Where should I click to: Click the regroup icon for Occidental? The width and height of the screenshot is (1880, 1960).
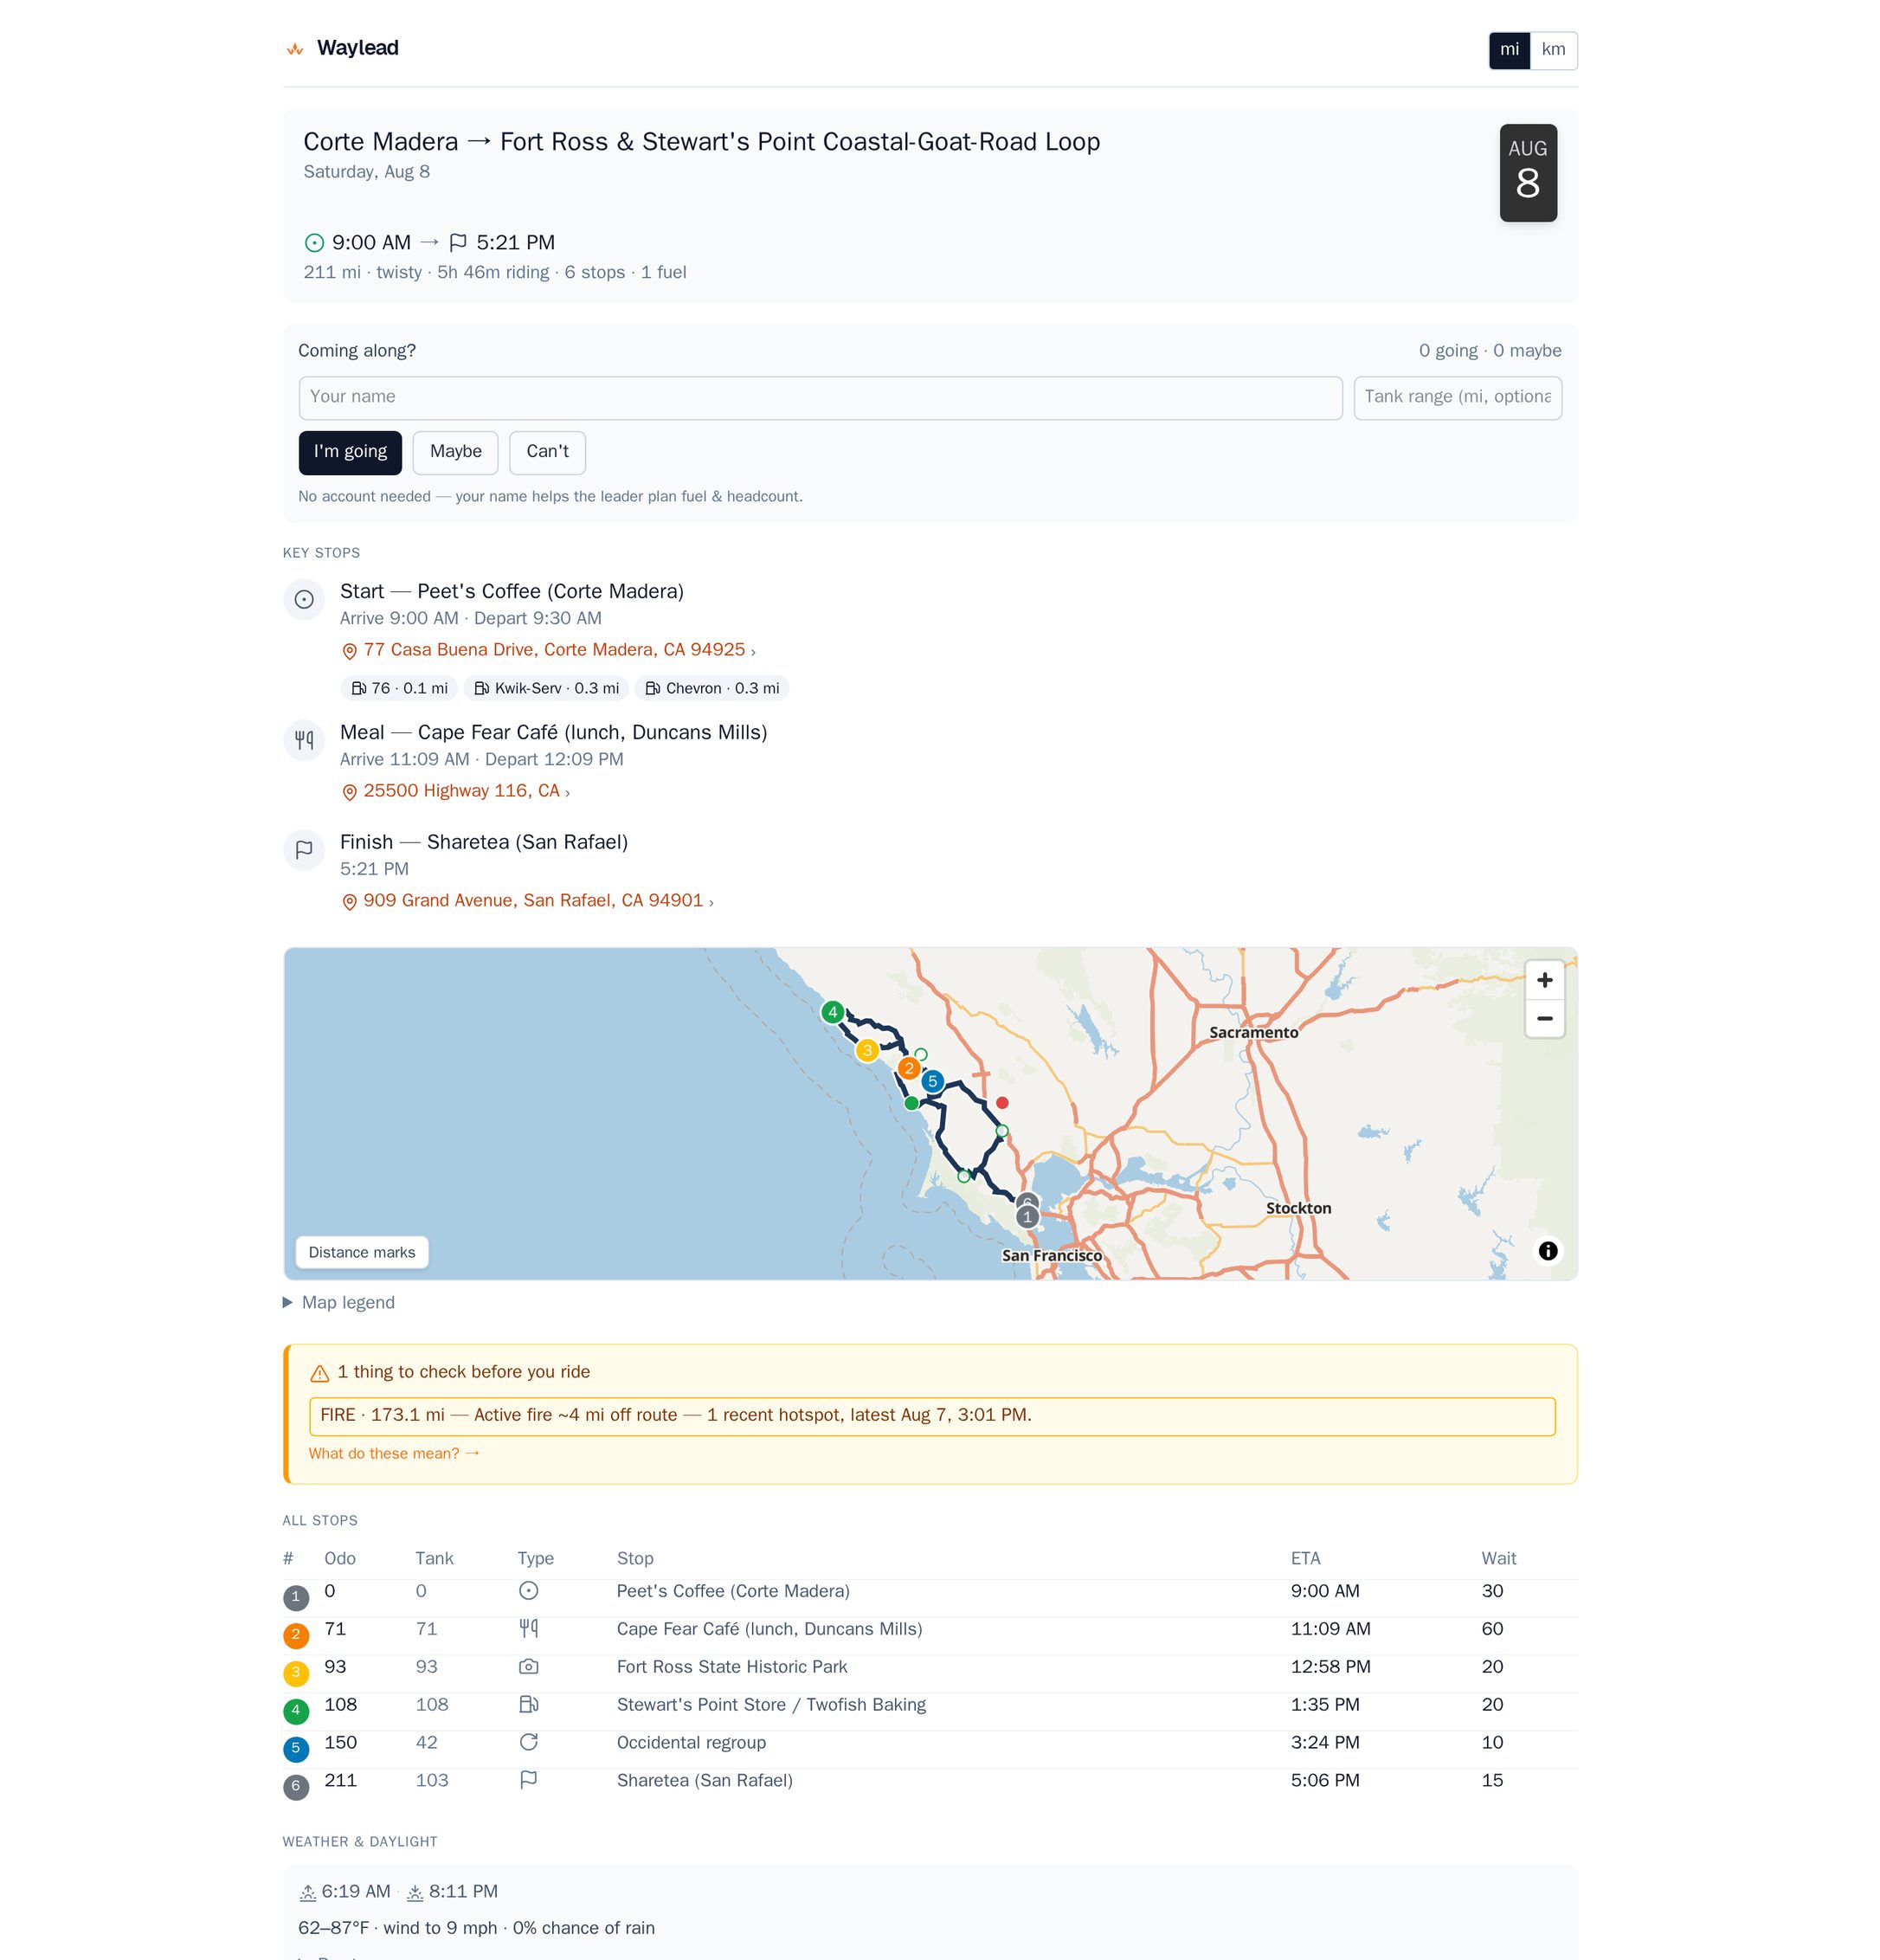(x=529, y=1743)
